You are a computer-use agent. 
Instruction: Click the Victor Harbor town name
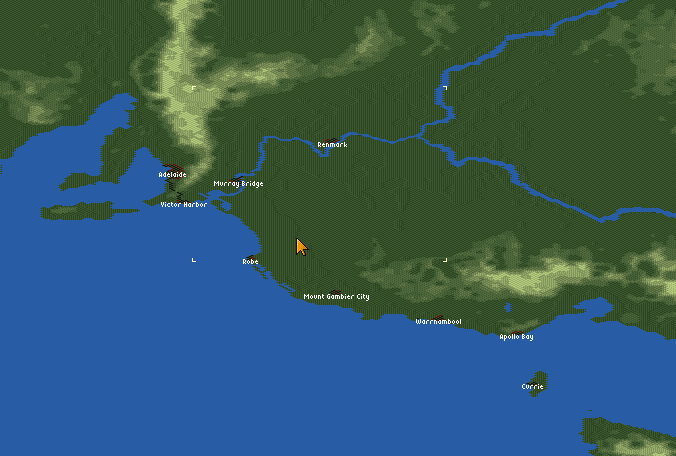(183, 205)
